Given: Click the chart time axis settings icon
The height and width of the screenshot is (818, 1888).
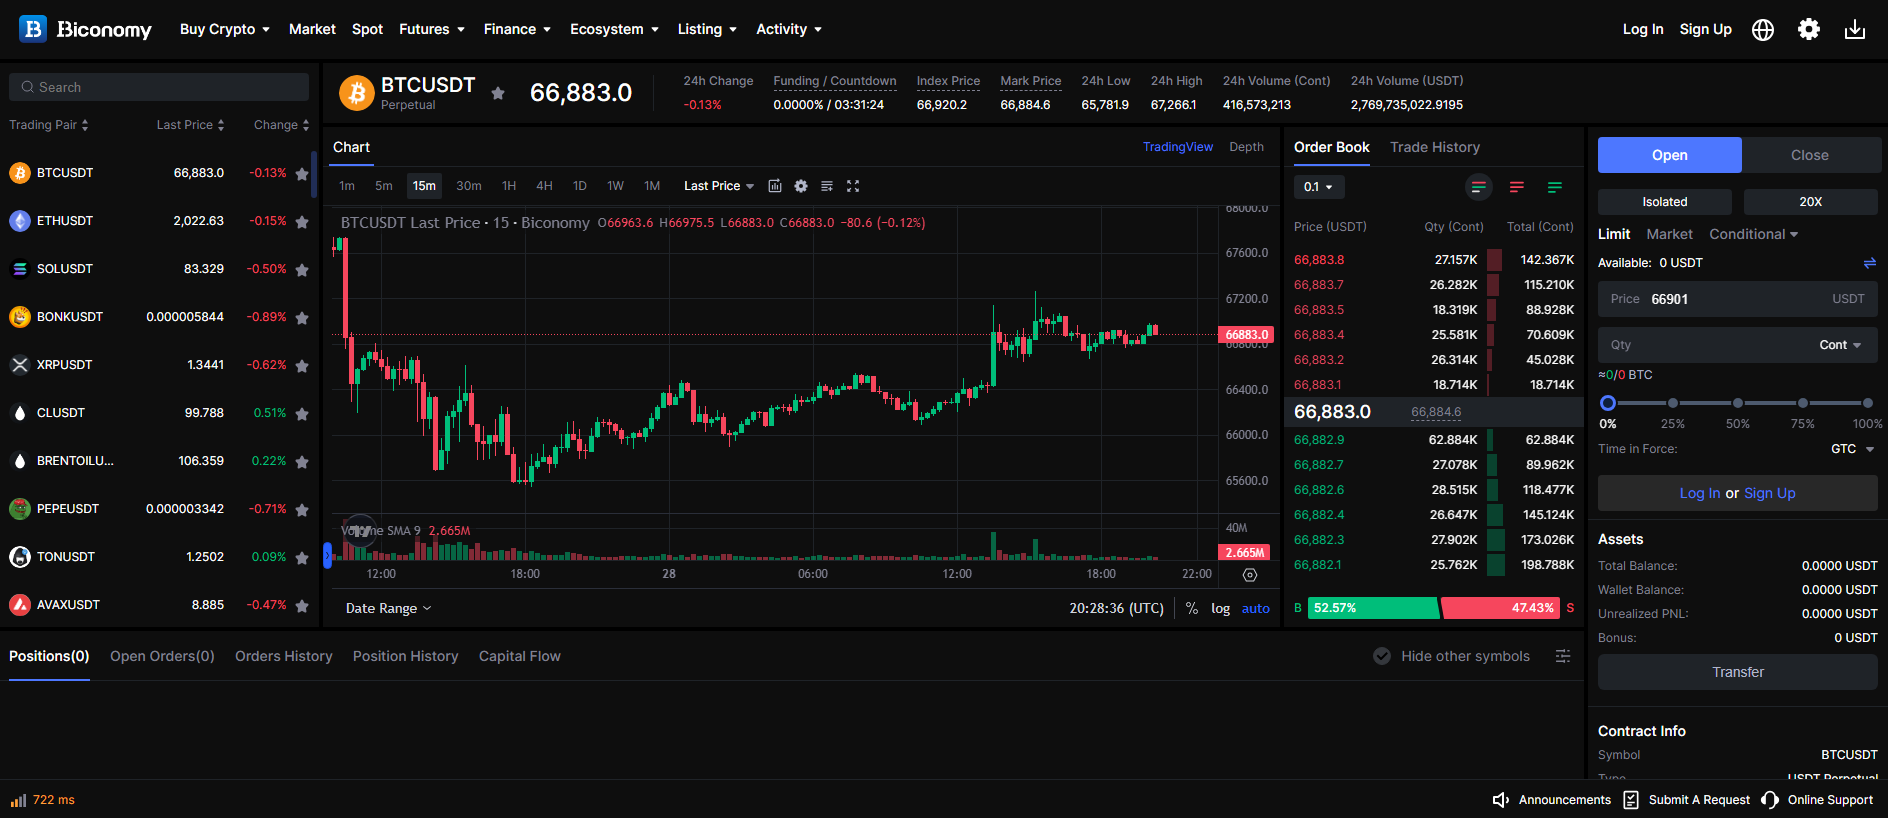Looking at the screenshot, I should (1250, 575).
